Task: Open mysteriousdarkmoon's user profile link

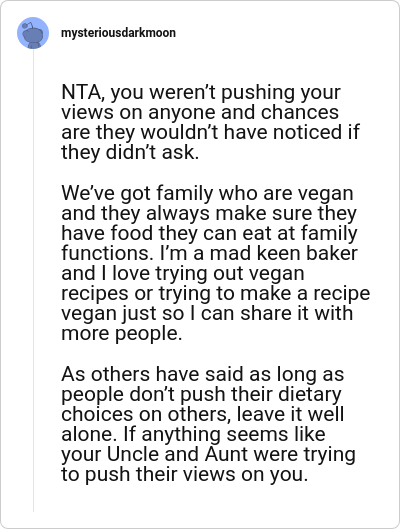Action: coord(118,33)
